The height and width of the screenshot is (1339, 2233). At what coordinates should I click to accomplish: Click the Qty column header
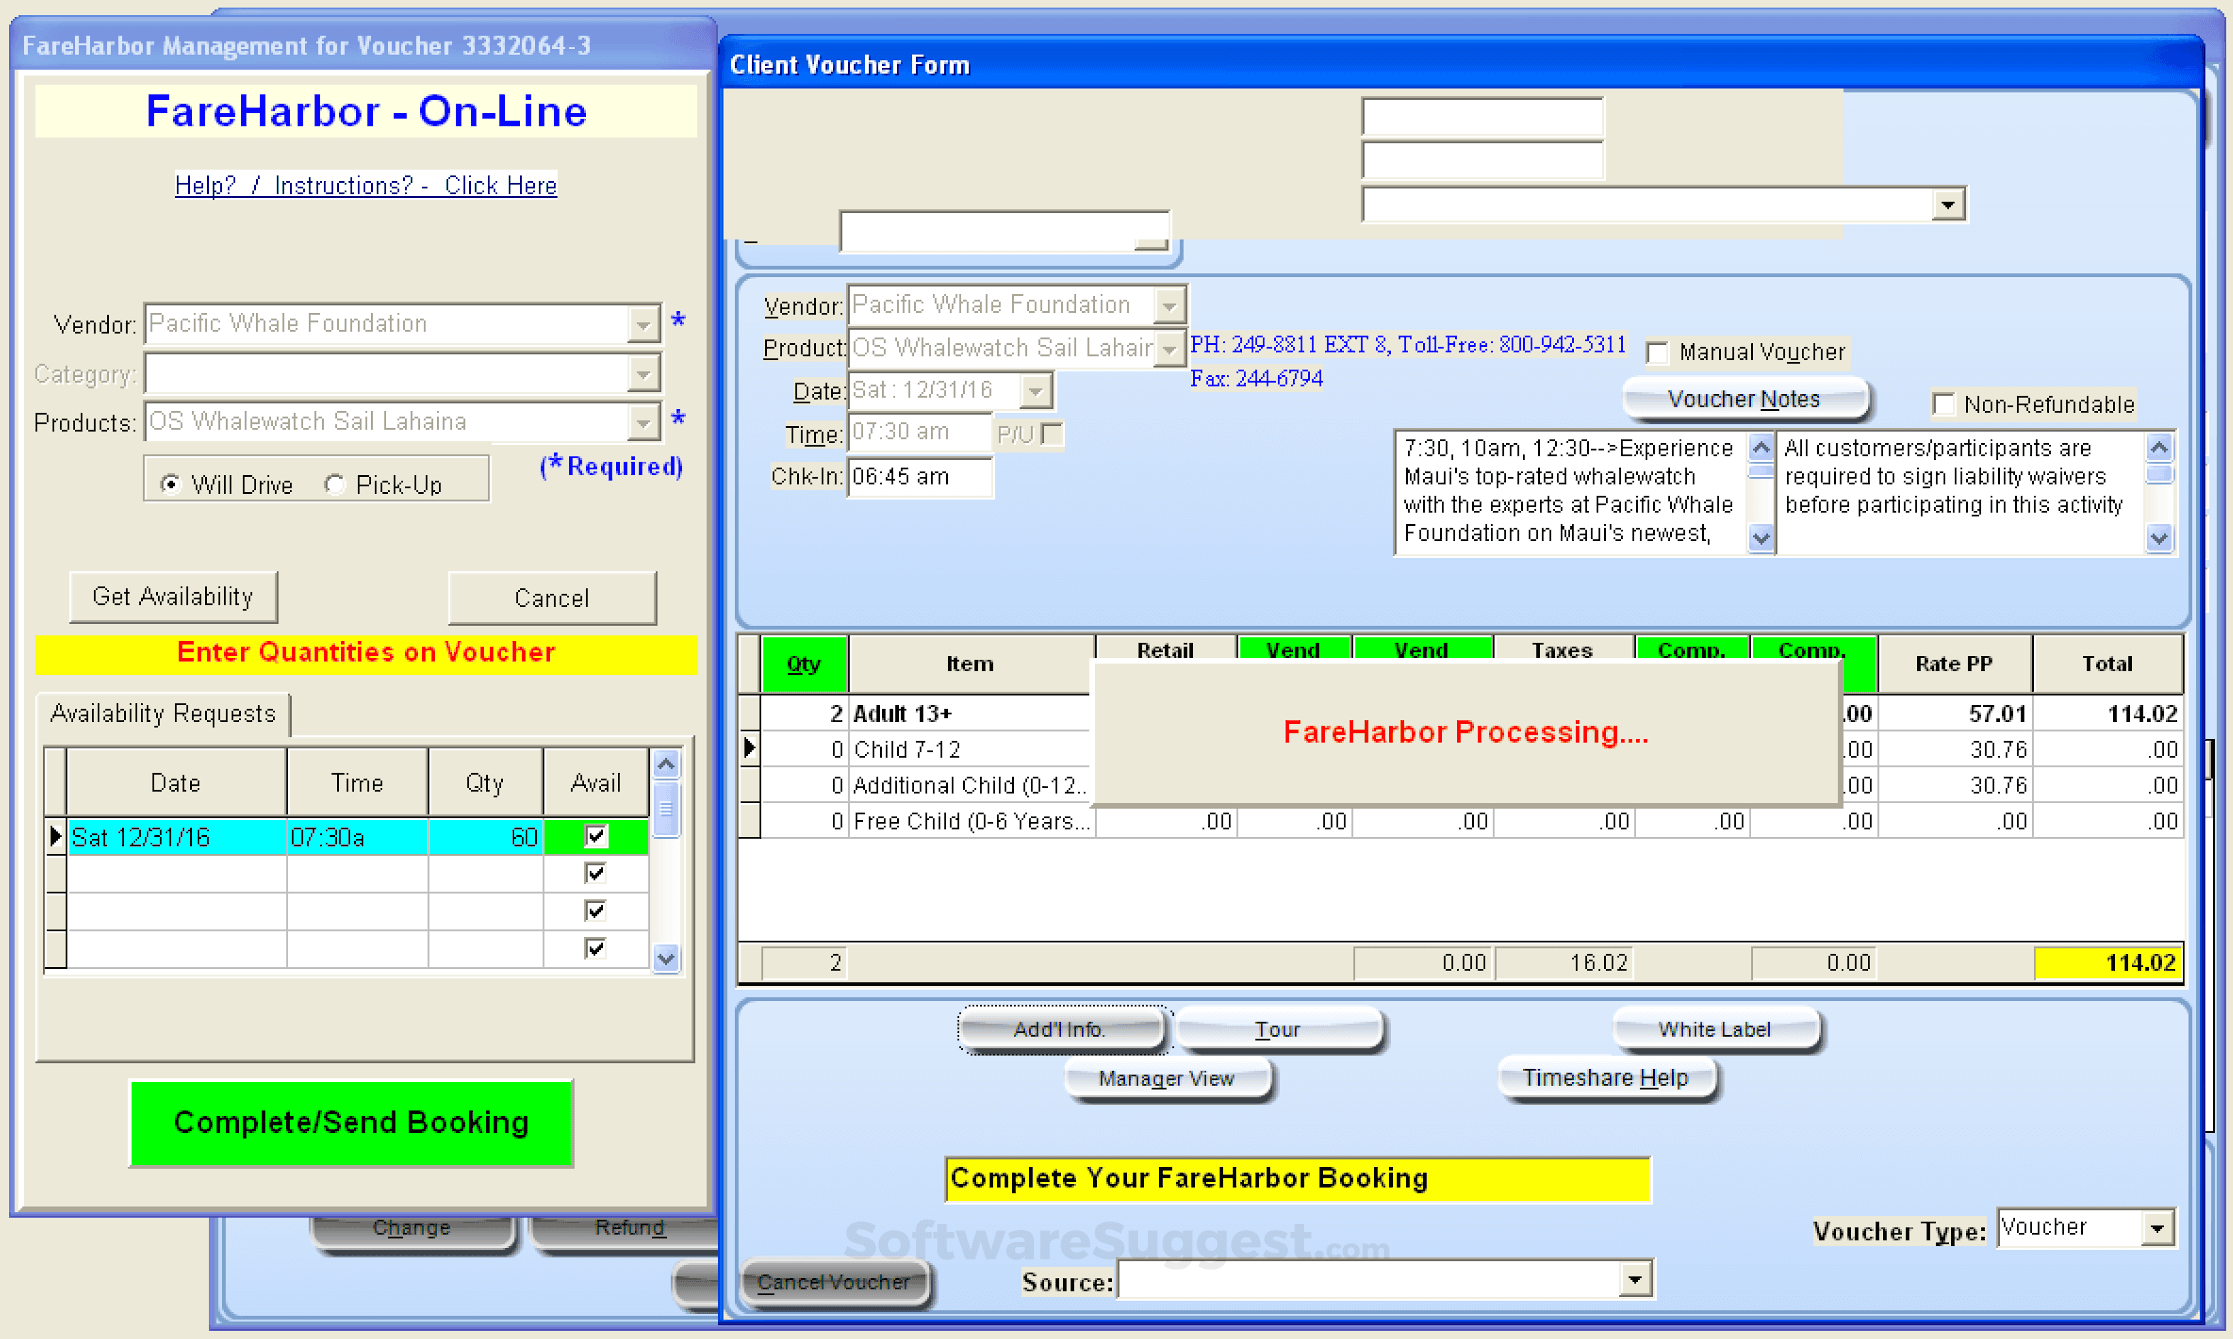pos(803,663)
